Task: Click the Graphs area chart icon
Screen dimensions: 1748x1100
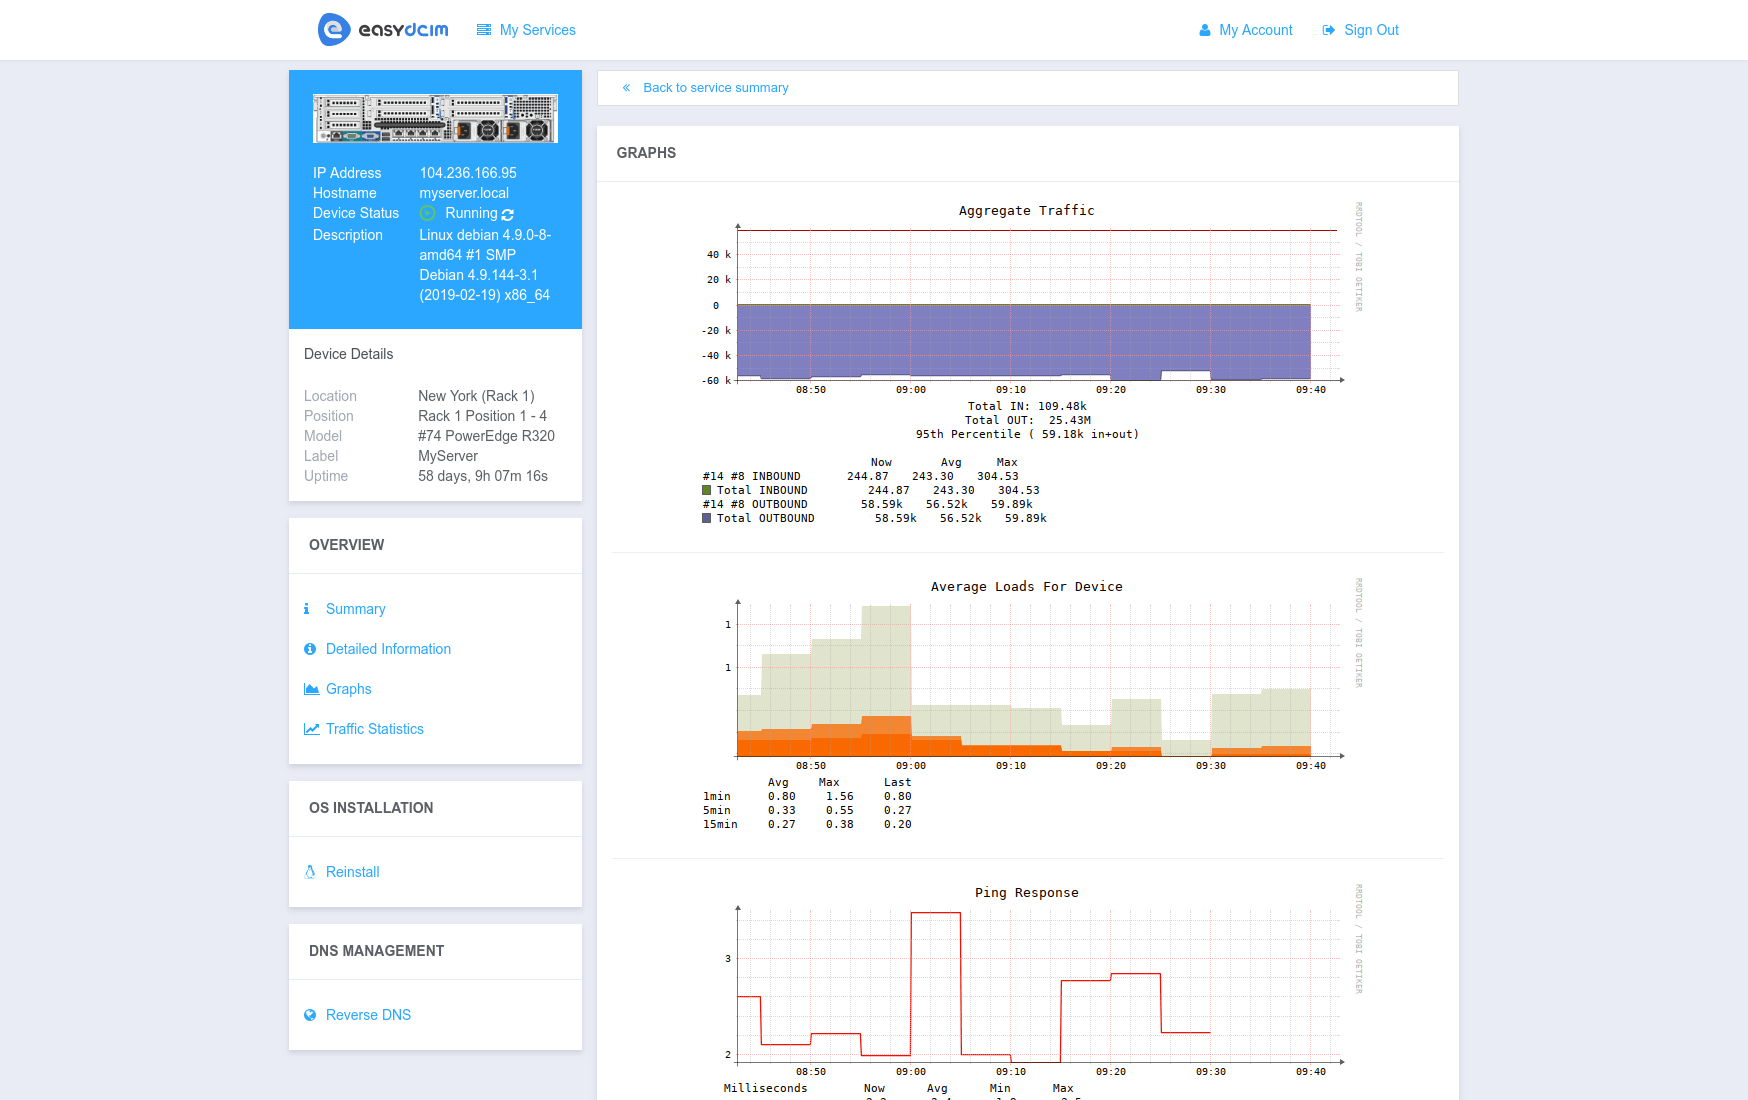Action: pos(311,689)
